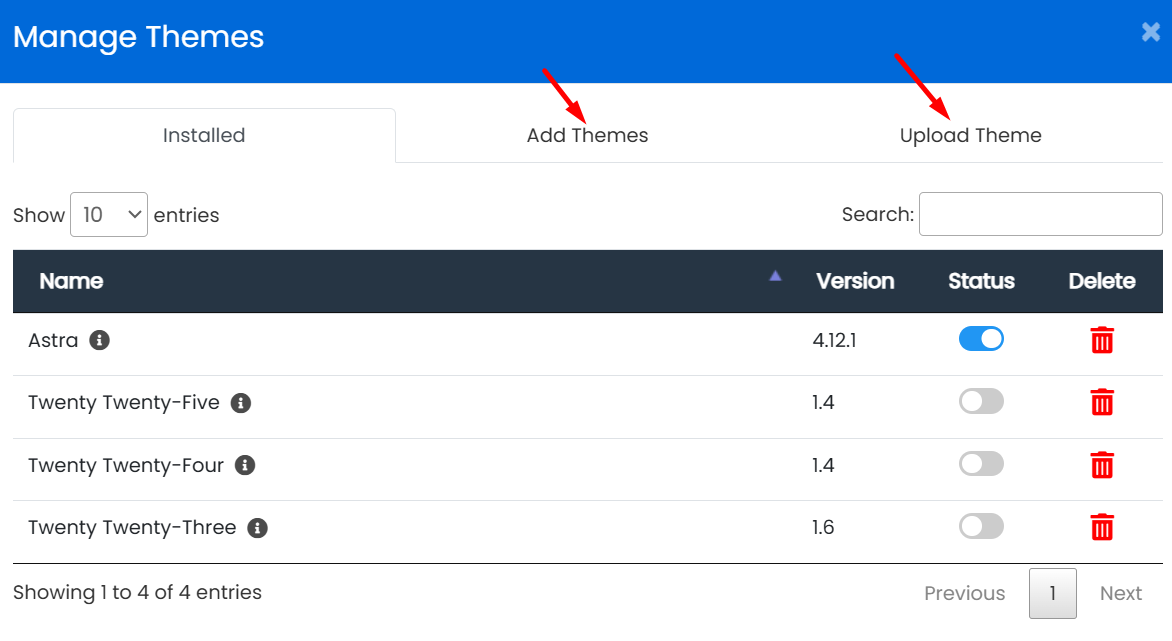Activate Twenty Twenty-Four status switch
This screenshot has height=641, width=1172.
981,464
